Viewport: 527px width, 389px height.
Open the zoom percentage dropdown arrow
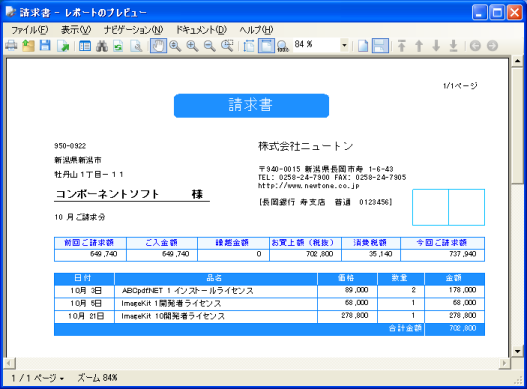pos(344,45)
